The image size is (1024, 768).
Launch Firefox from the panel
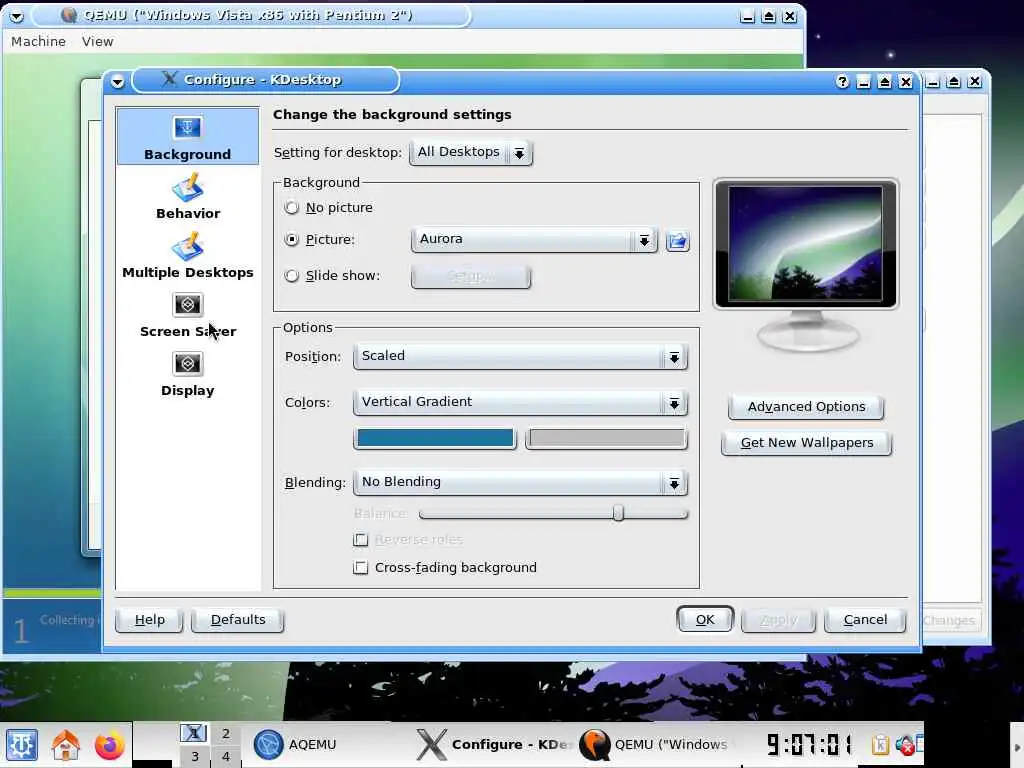tap(109, 745)
